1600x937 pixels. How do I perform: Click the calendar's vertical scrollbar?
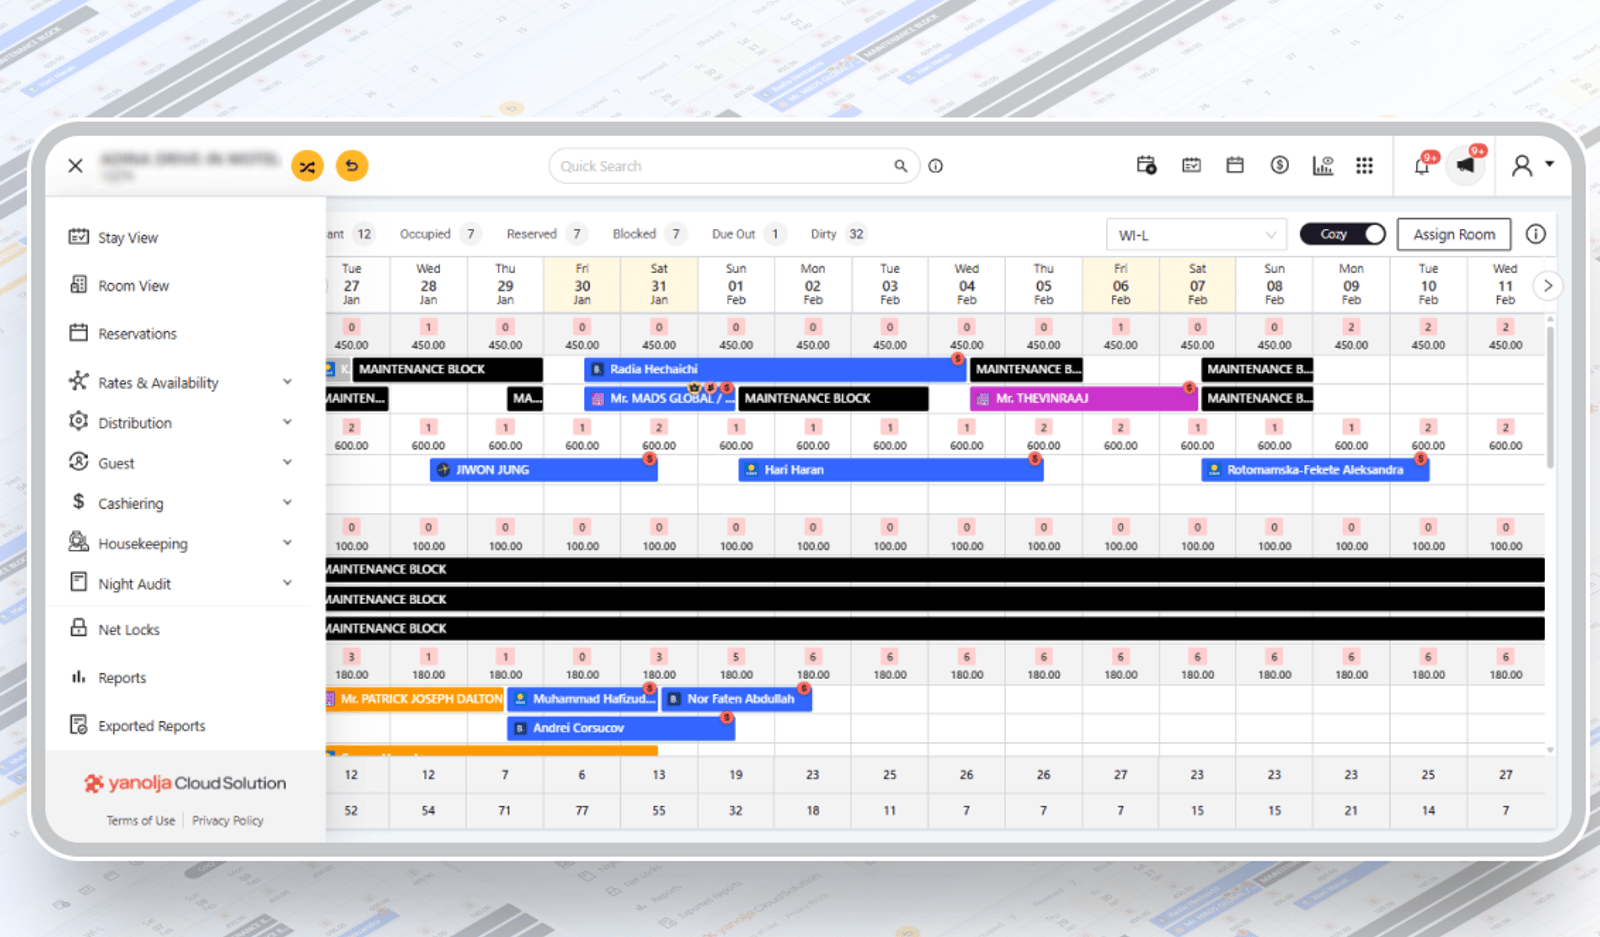(x=1550, y=394)
